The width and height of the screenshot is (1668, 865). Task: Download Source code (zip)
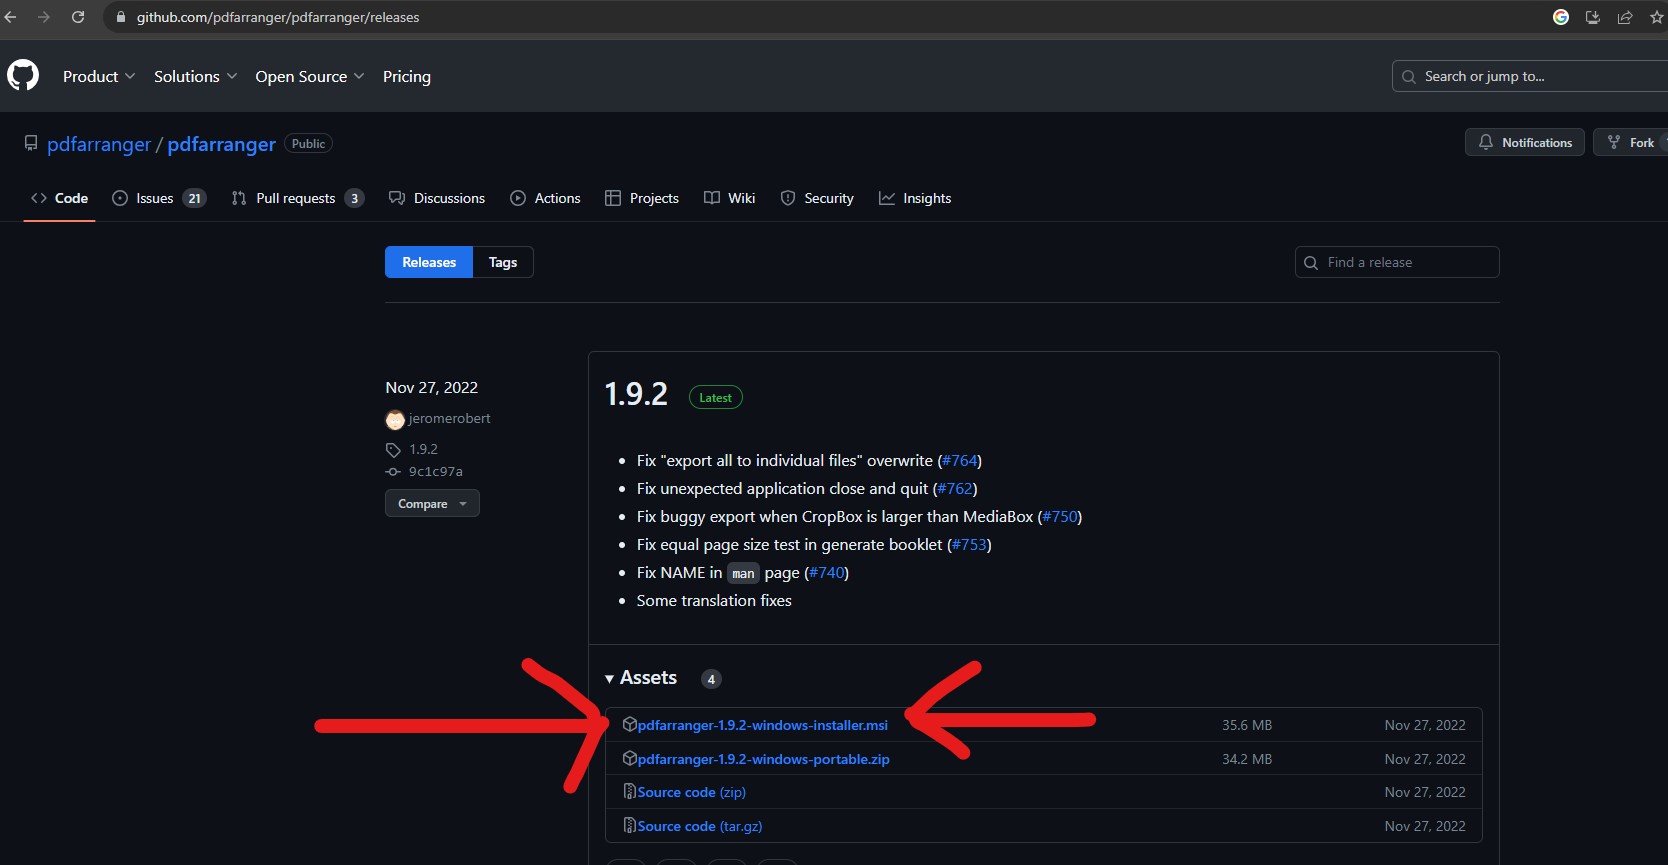click(691, 792)
